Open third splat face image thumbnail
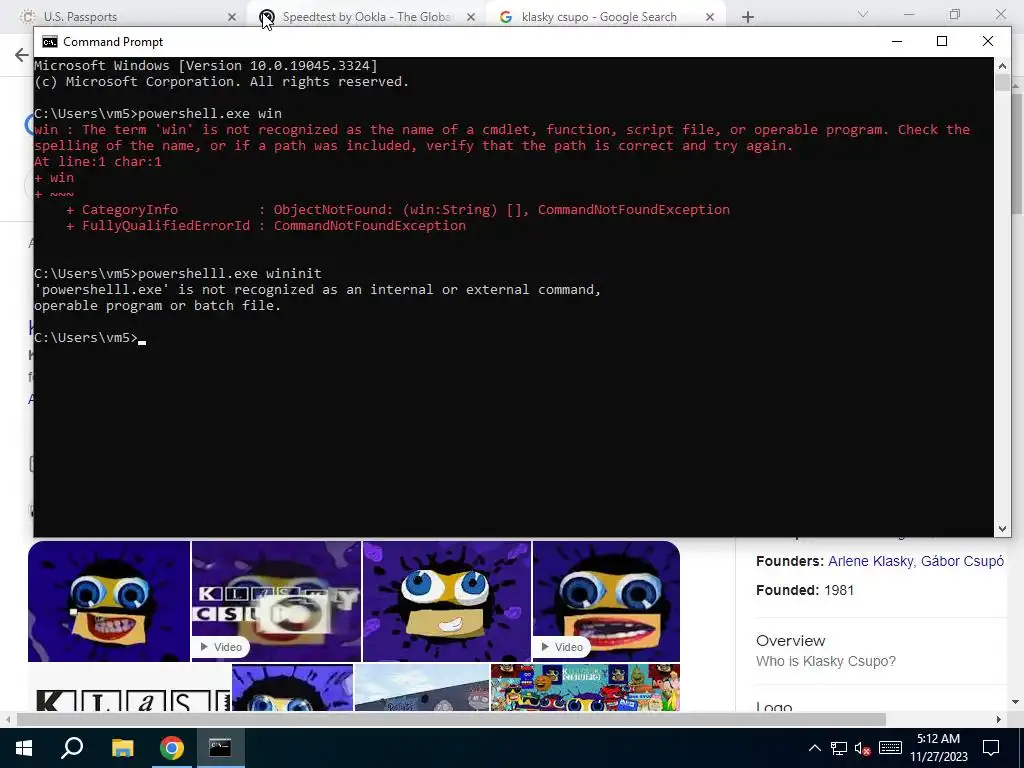The height and width of the screenshot is (768, 1024). (447, 601)
